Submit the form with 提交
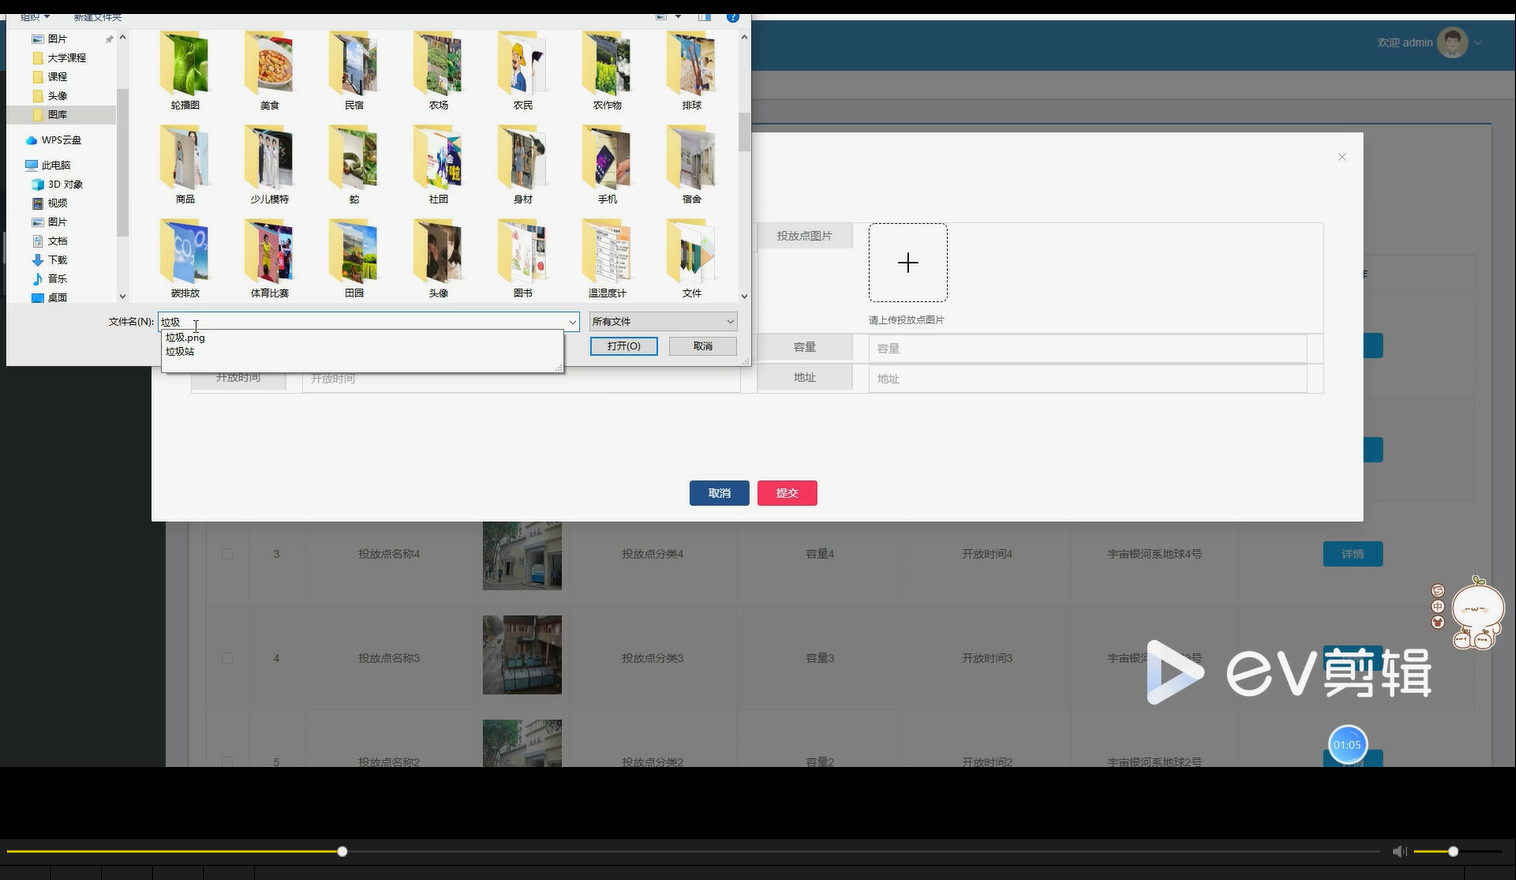This screenshot has width=1516, height=880. (x=787, y=493)
